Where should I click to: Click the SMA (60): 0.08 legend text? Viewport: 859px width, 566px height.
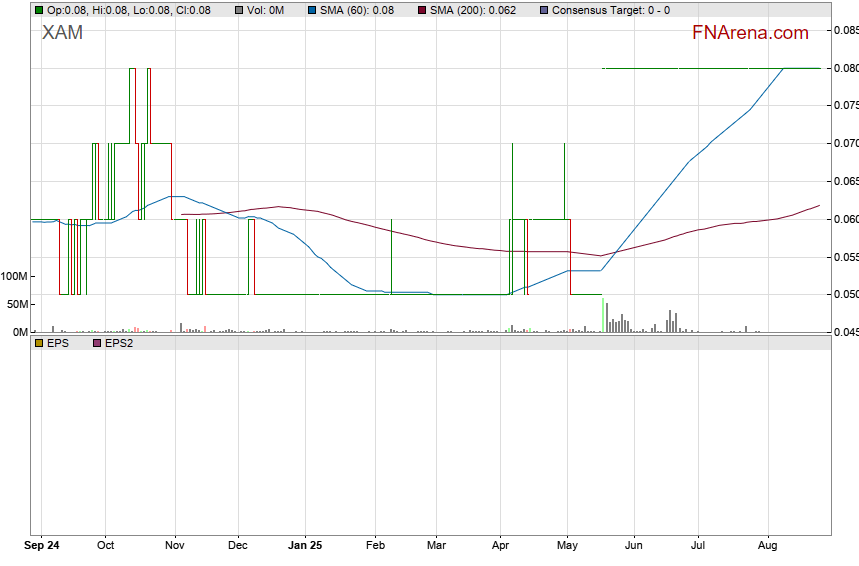(357, 10)
